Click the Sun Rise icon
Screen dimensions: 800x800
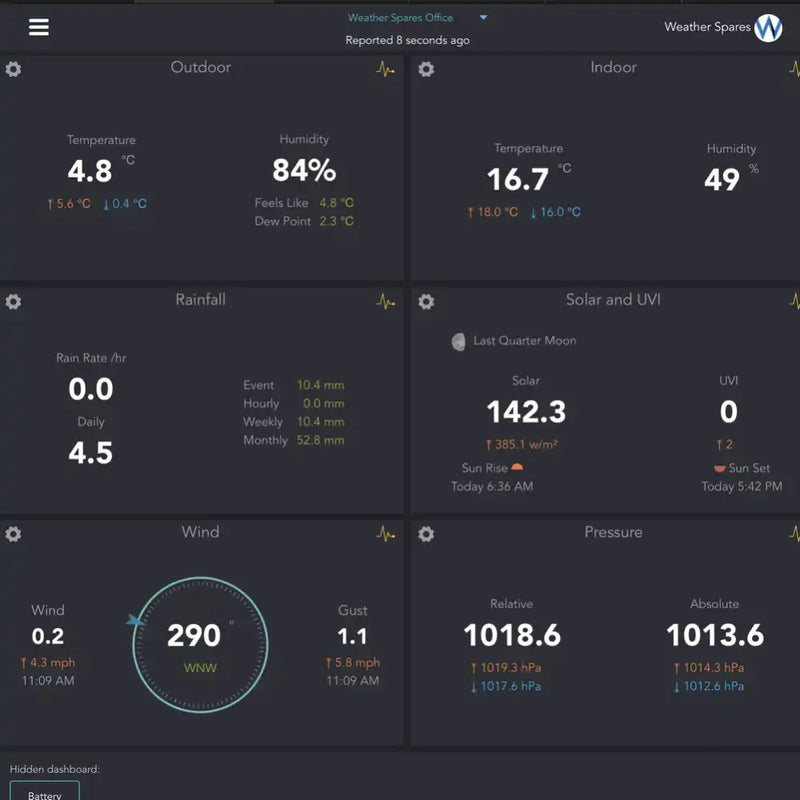click(517, 467)
